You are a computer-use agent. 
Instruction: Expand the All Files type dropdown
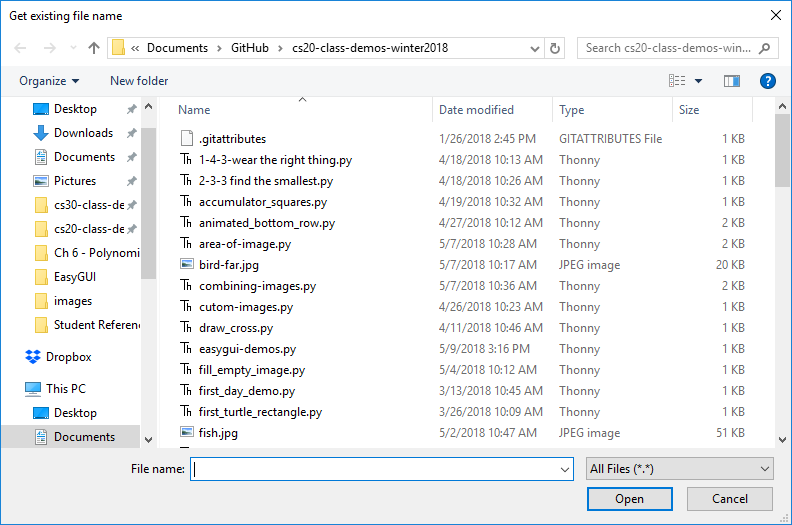coord(679,469)
